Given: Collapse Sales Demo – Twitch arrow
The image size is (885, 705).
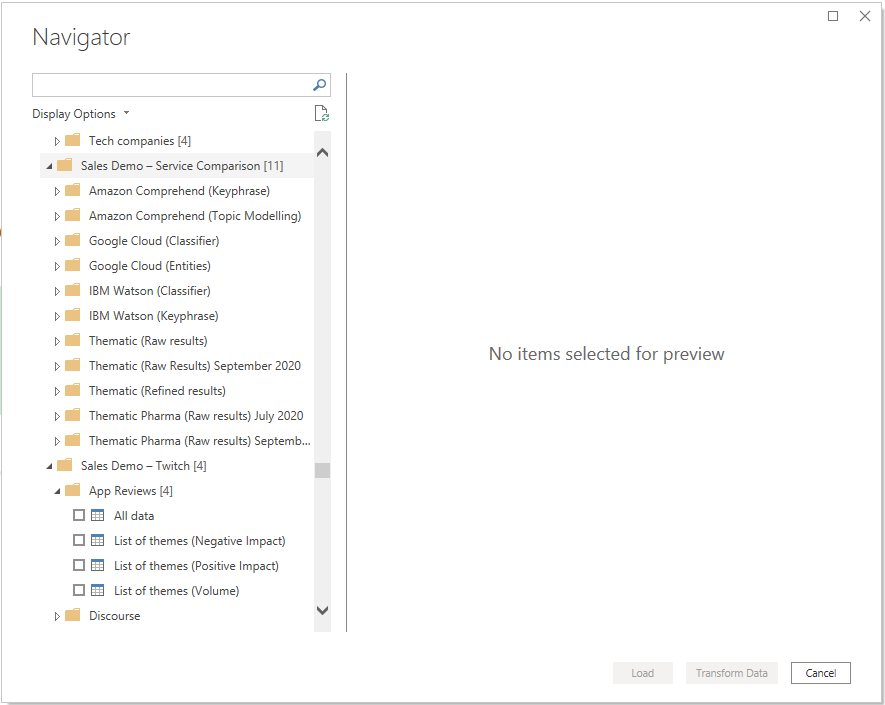Looking at the screenshot, I should click(49, 466).
